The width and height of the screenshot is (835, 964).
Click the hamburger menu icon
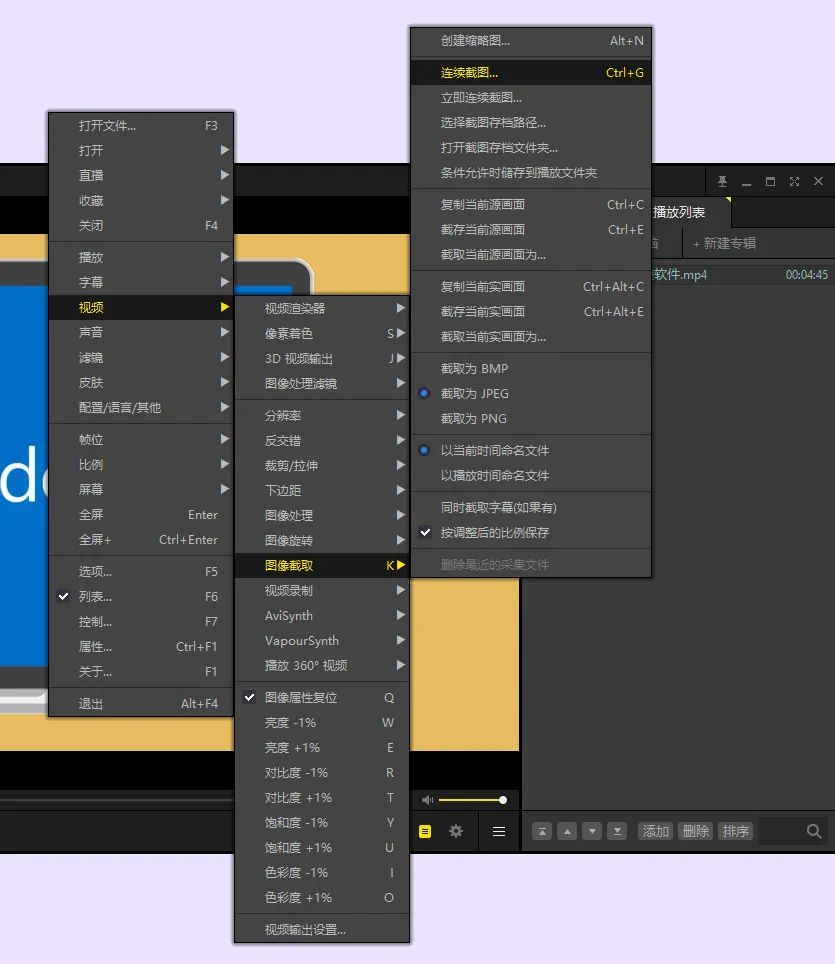click(x=499, y=831)
